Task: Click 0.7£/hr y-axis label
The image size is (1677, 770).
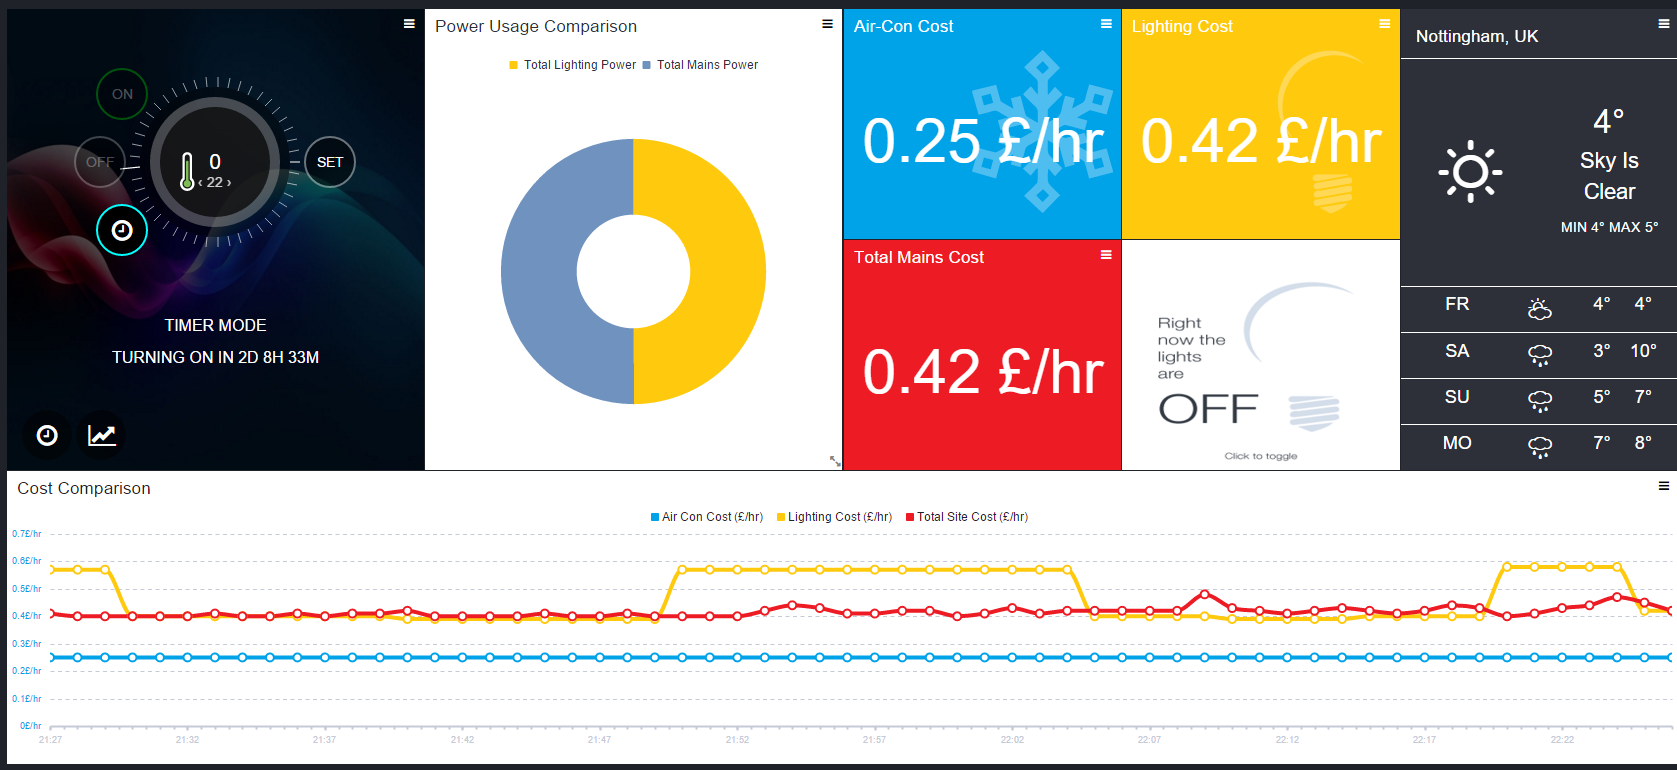Action: [x=27, y=534]
